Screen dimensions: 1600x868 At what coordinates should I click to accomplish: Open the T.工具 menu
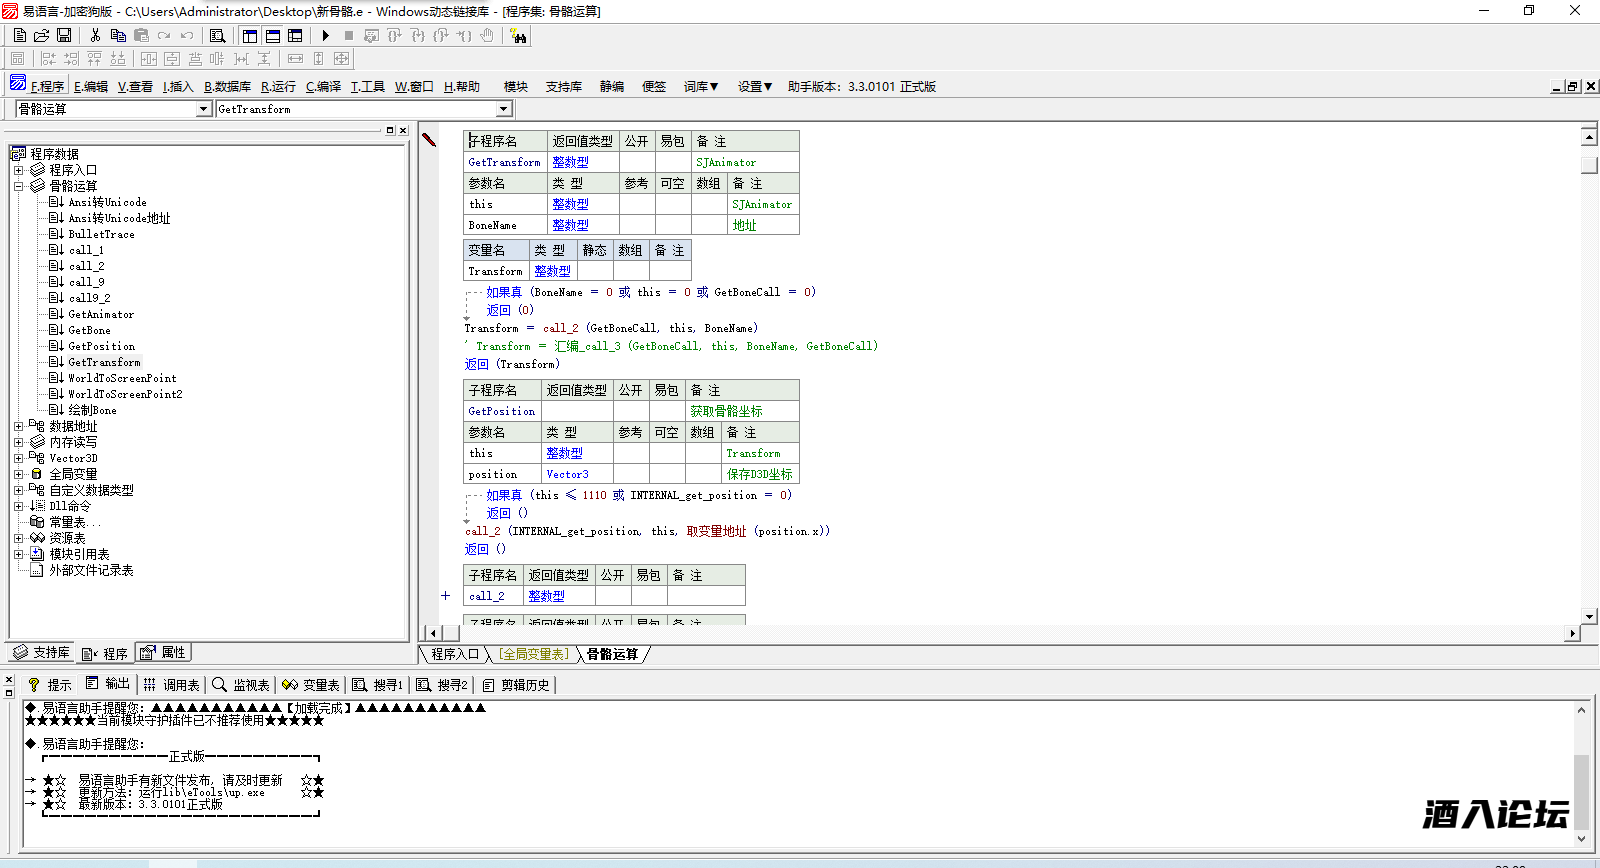367,86
